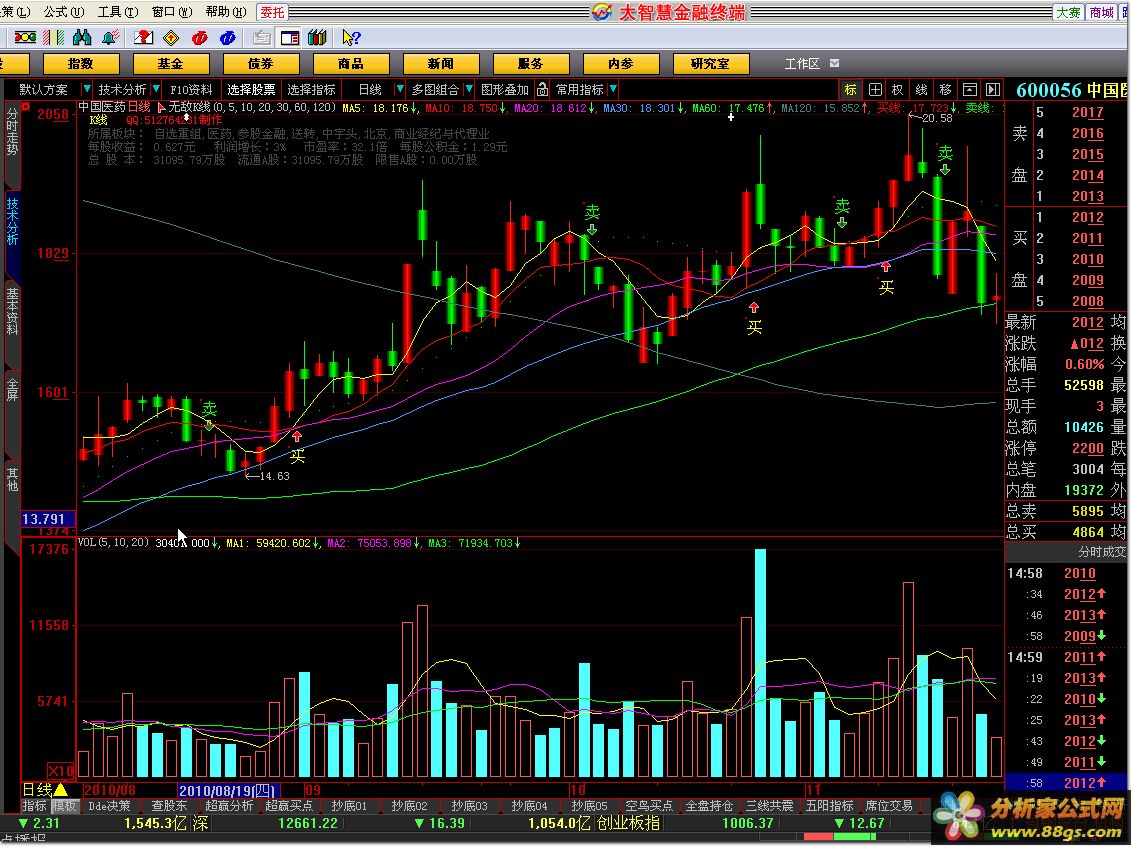The width and height of the screenshot is (1133, 847).
Task: Open the 公式 menu
Action: click(64, 12)
